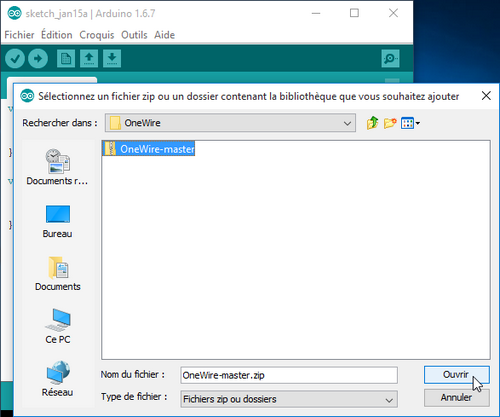500x417 pixels.
Task: Open a sketch with the up-arrow toolbar icon
Action: (89, 59)
